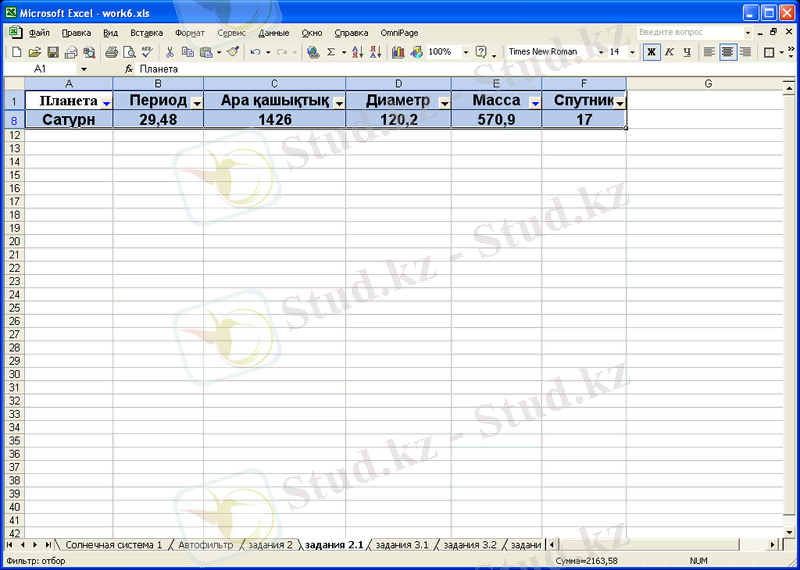
Task: Save the workbook with floppy disk icon
Action: pos(53,52)
